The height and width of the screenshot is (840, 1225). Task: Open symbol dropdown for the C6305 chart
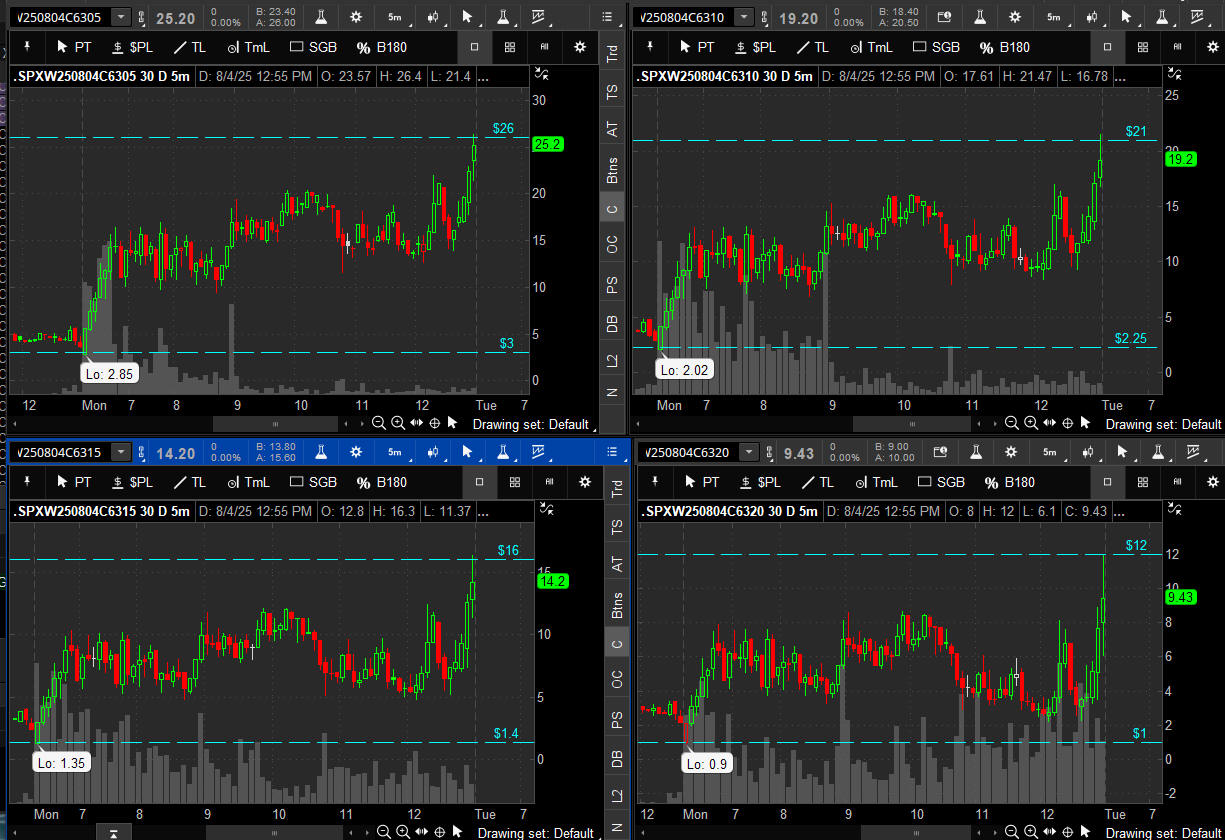coord(120,17)
